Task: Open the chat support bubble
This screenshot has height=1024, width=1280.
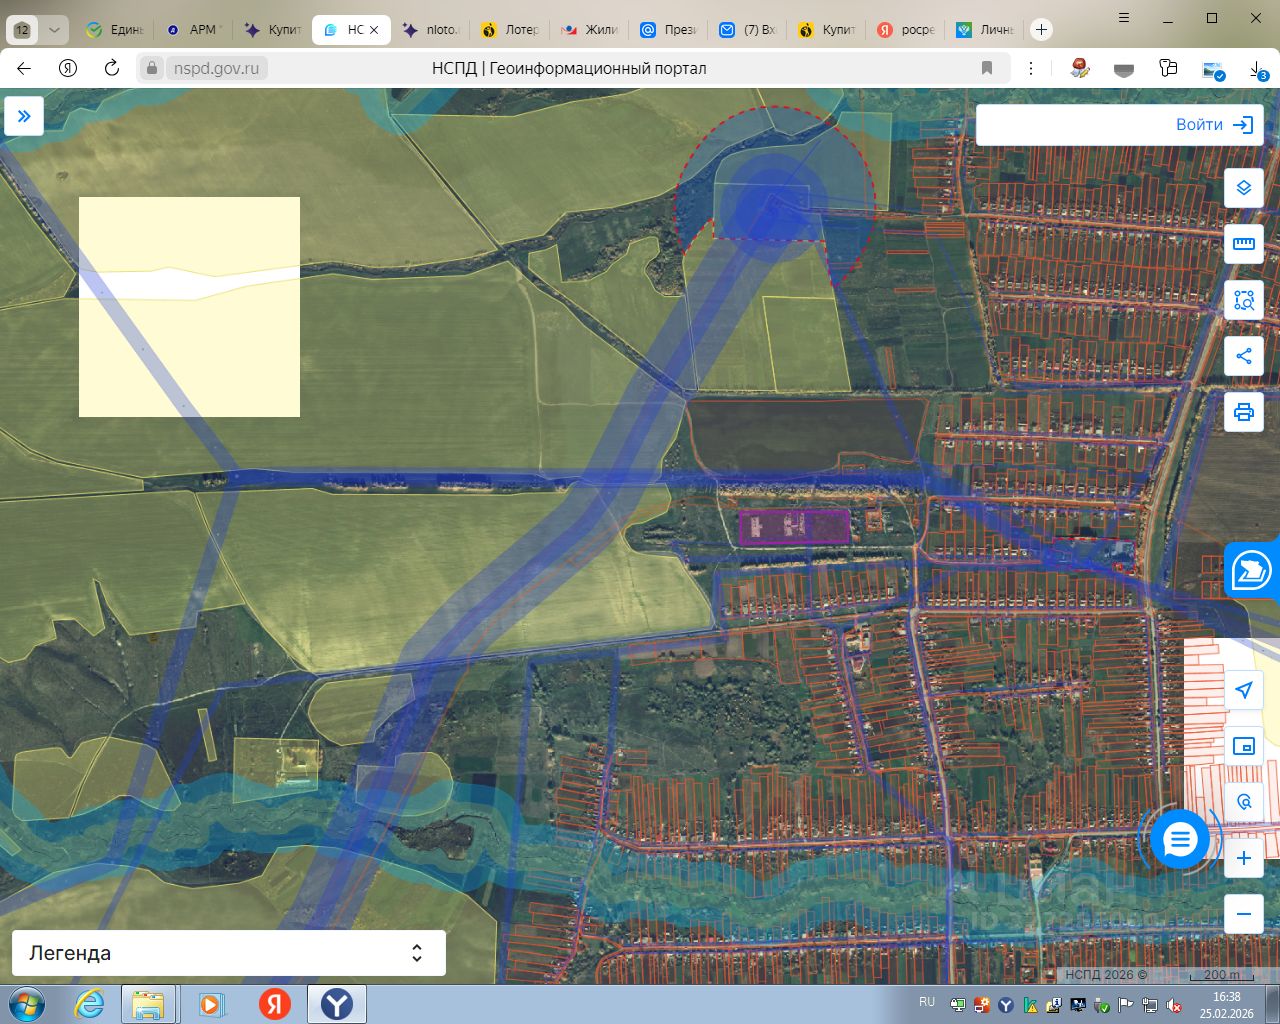Action: click(x=1180, y=840)
